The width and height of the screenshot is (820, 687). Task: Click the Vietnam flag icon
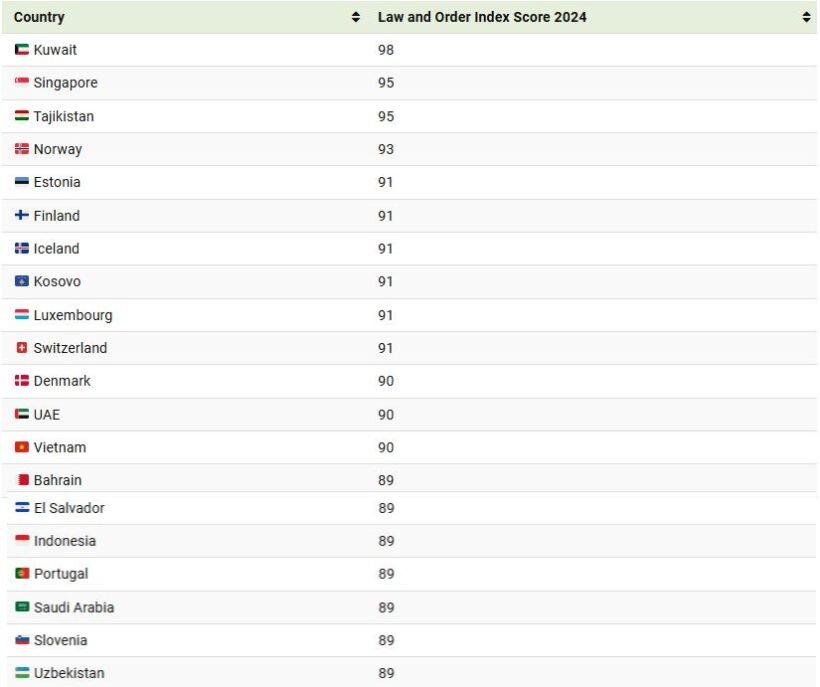click(22, 447)
